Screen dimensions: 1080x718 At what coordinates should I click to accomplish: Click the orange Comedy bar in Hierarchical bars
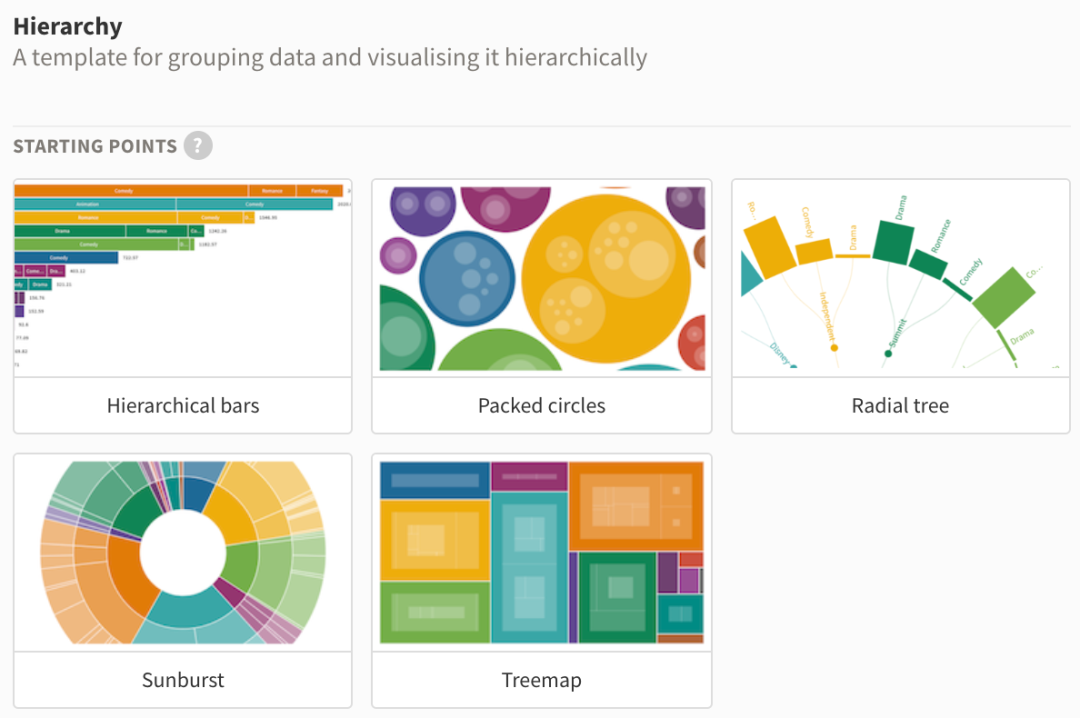tap(125, 190)
